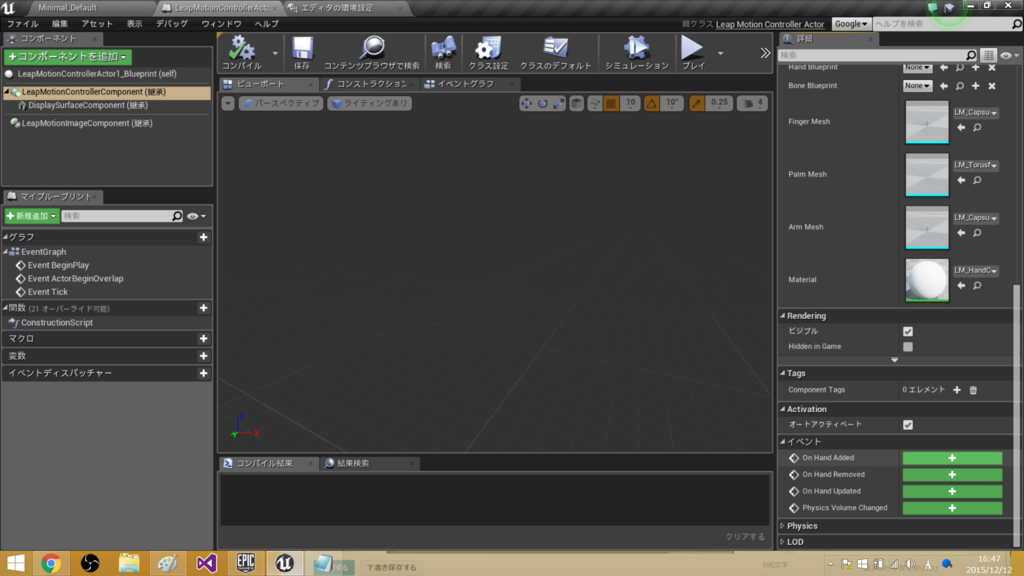Add On Hand Added event

pos(952,458)
